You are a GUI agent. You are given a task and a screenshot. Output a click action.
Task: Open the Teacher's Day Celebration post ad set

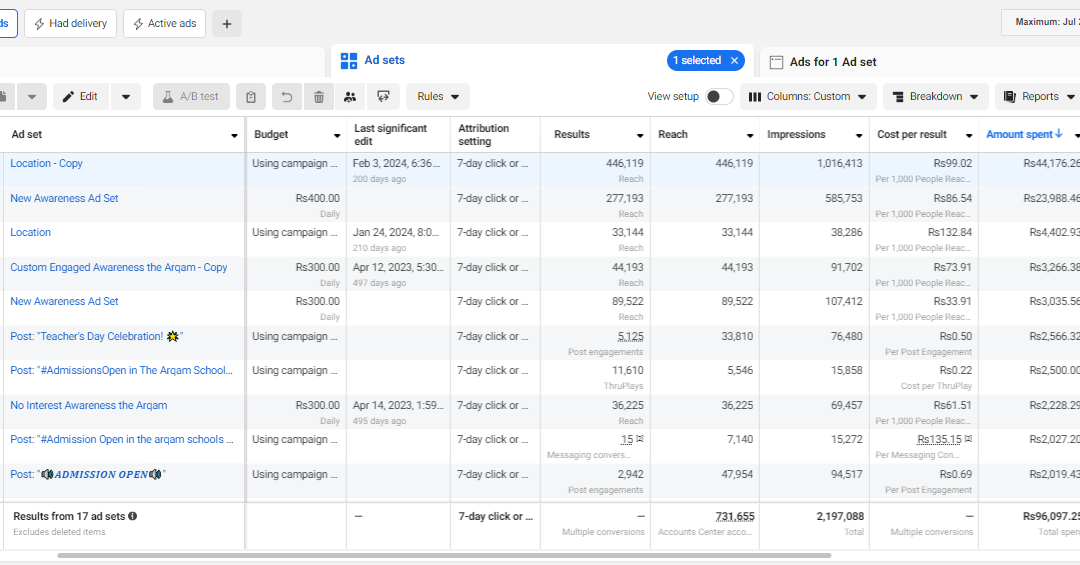[96, 336]
